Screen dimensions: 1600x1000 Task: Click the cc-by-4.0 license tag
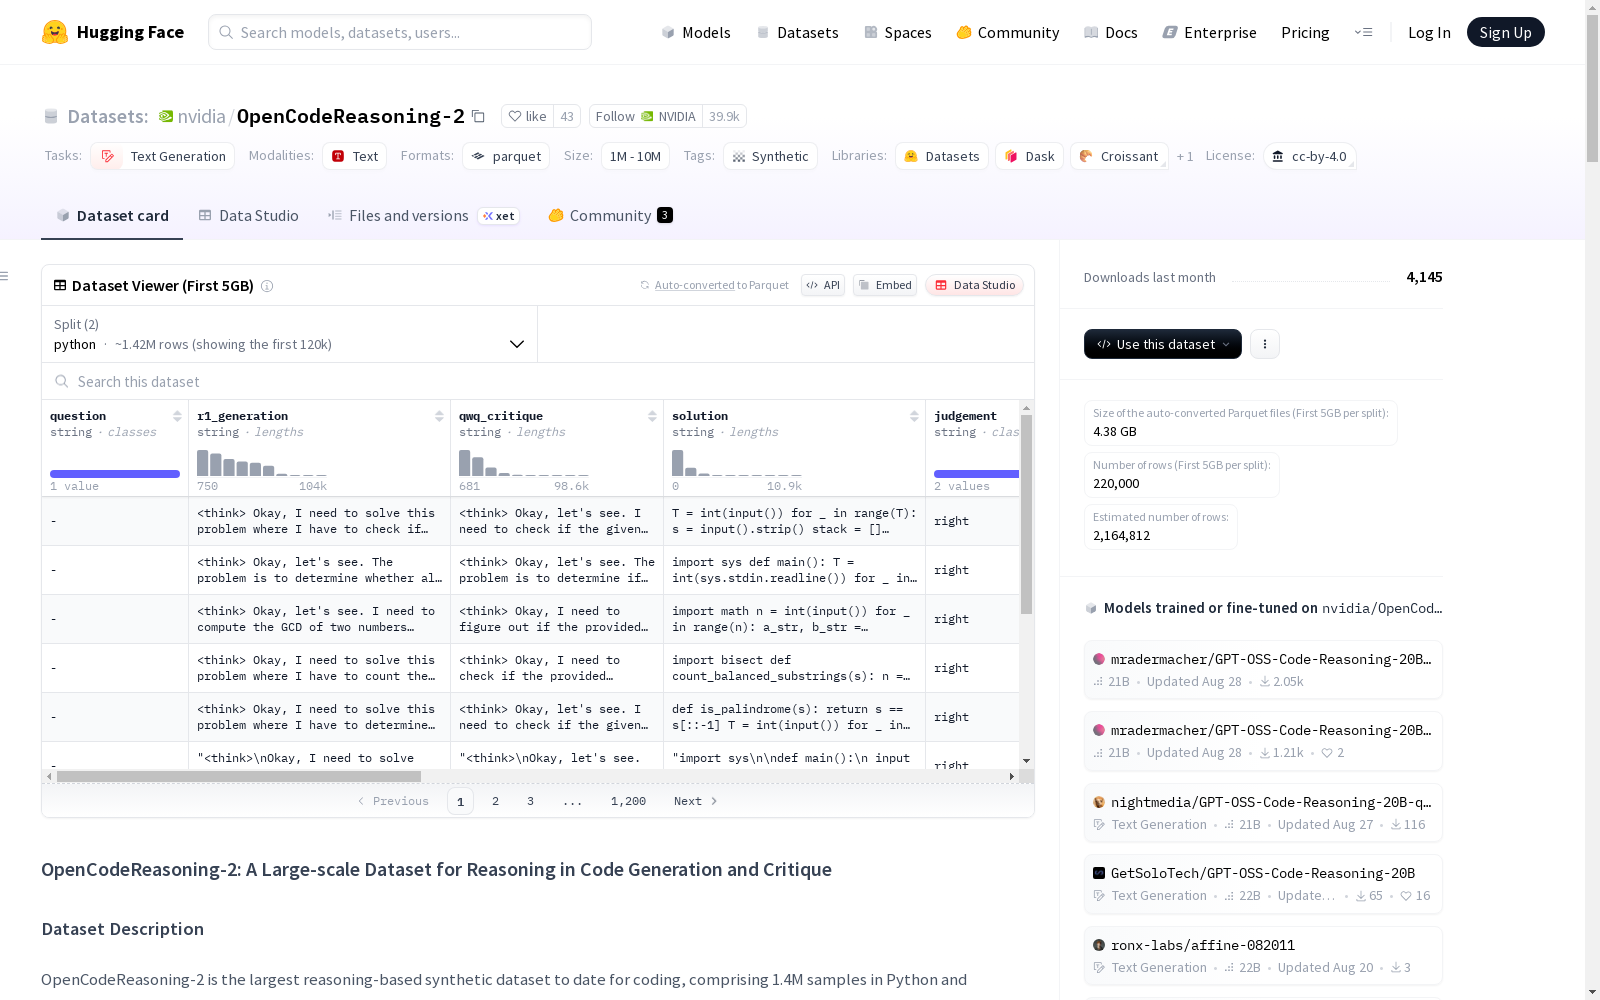1310,156
